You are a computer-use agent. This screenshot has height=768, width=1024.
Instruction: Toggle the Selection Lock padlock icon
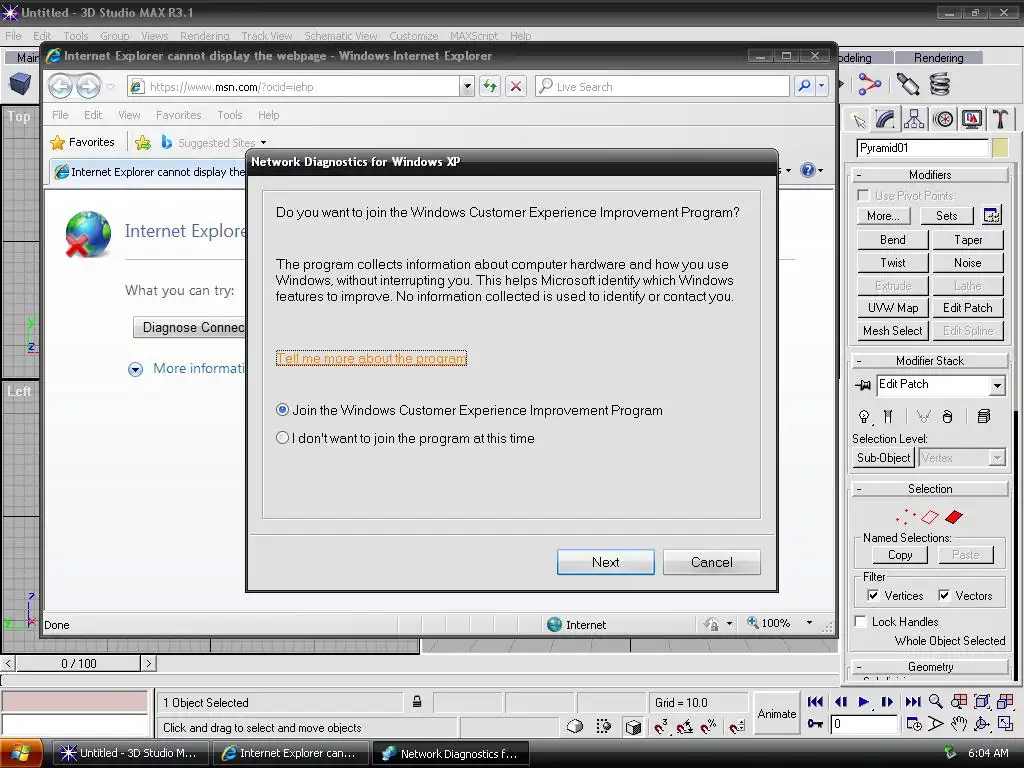coord(417,702)
